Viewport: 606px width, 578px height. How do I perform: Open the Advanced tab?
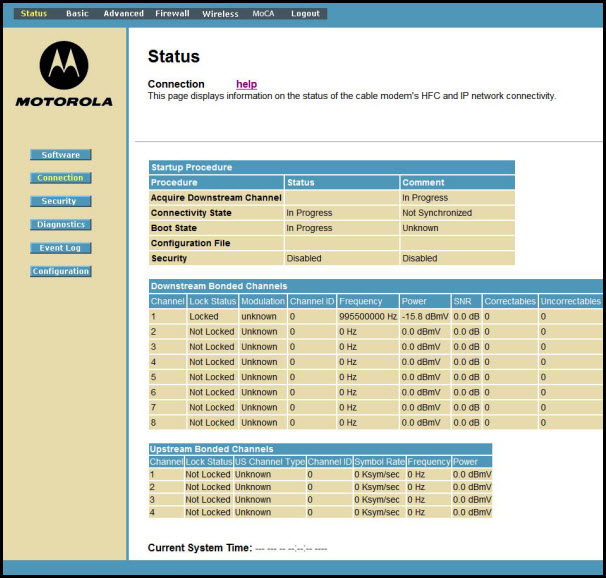pyautogui.click(x=124, y=14)
